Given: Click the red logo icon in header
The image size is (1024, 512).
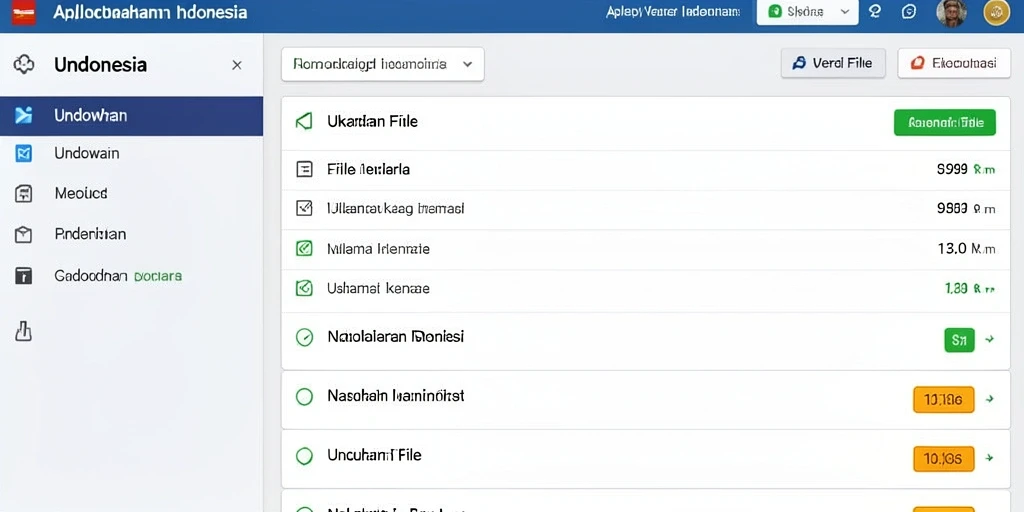Looking at the screenshot, I should click(24, 12).
